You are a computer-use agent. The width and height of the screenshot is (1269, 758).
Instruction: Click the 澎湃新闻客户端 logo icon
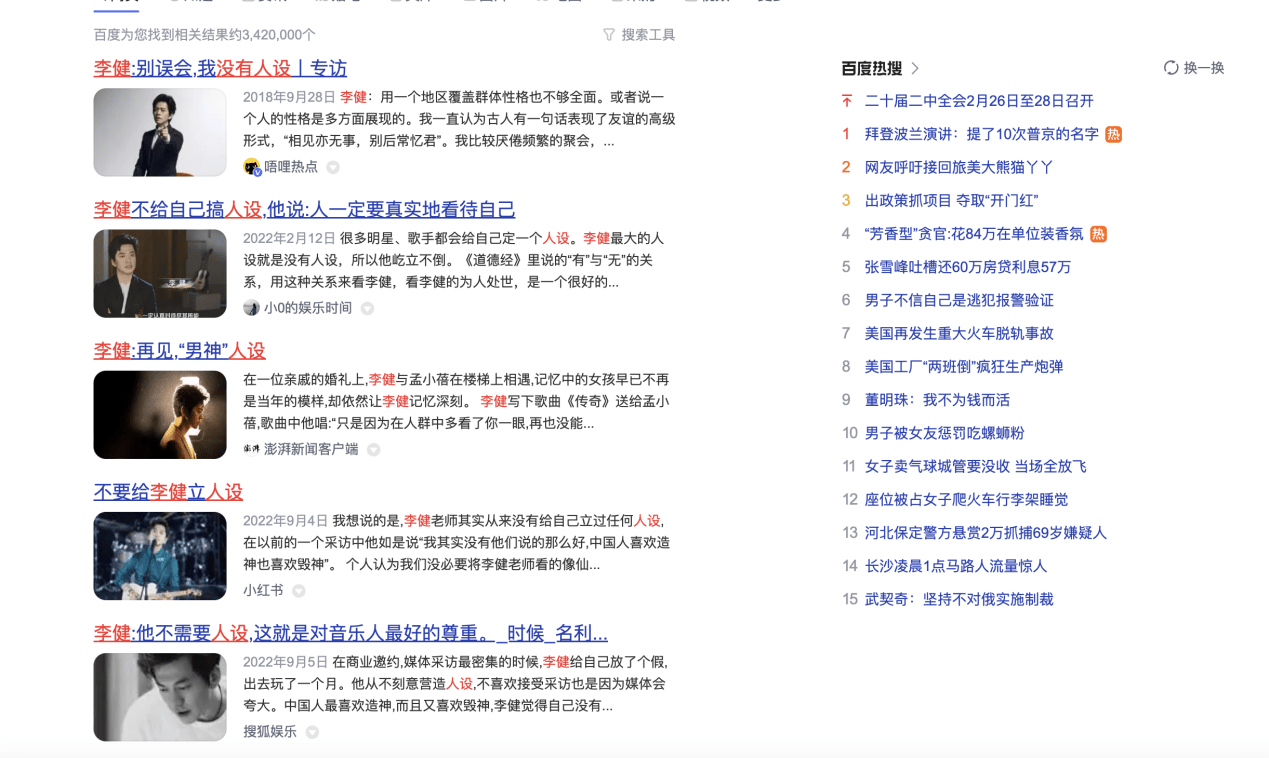coord(252,449)
